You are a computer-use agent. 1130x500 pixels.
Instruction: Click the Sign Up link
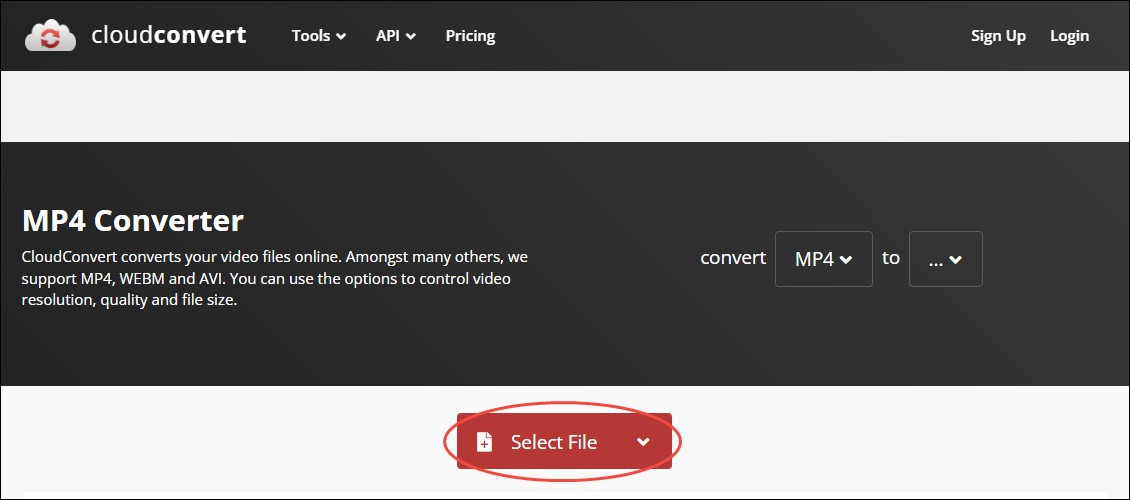[x=998, y=36]
